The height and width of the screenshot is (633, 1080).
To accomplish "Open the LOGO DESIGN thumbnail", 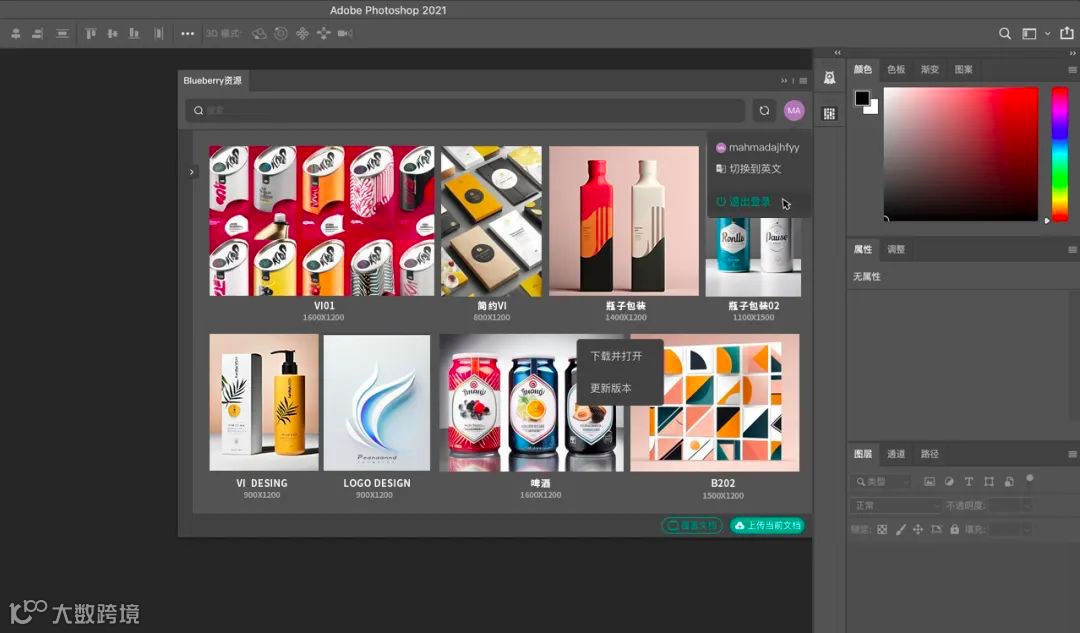I will 377,402.
